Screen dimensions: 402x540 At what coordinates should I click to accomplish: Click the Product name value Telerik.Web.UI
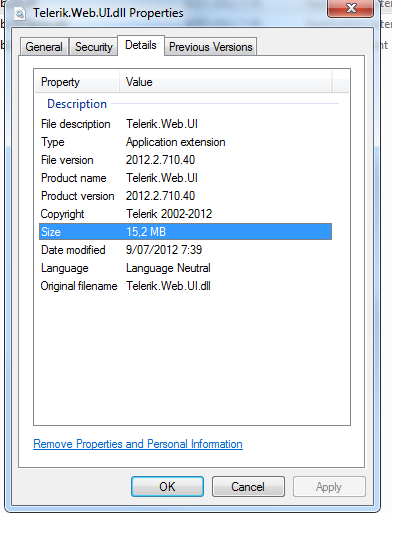(x=162, y=178)
